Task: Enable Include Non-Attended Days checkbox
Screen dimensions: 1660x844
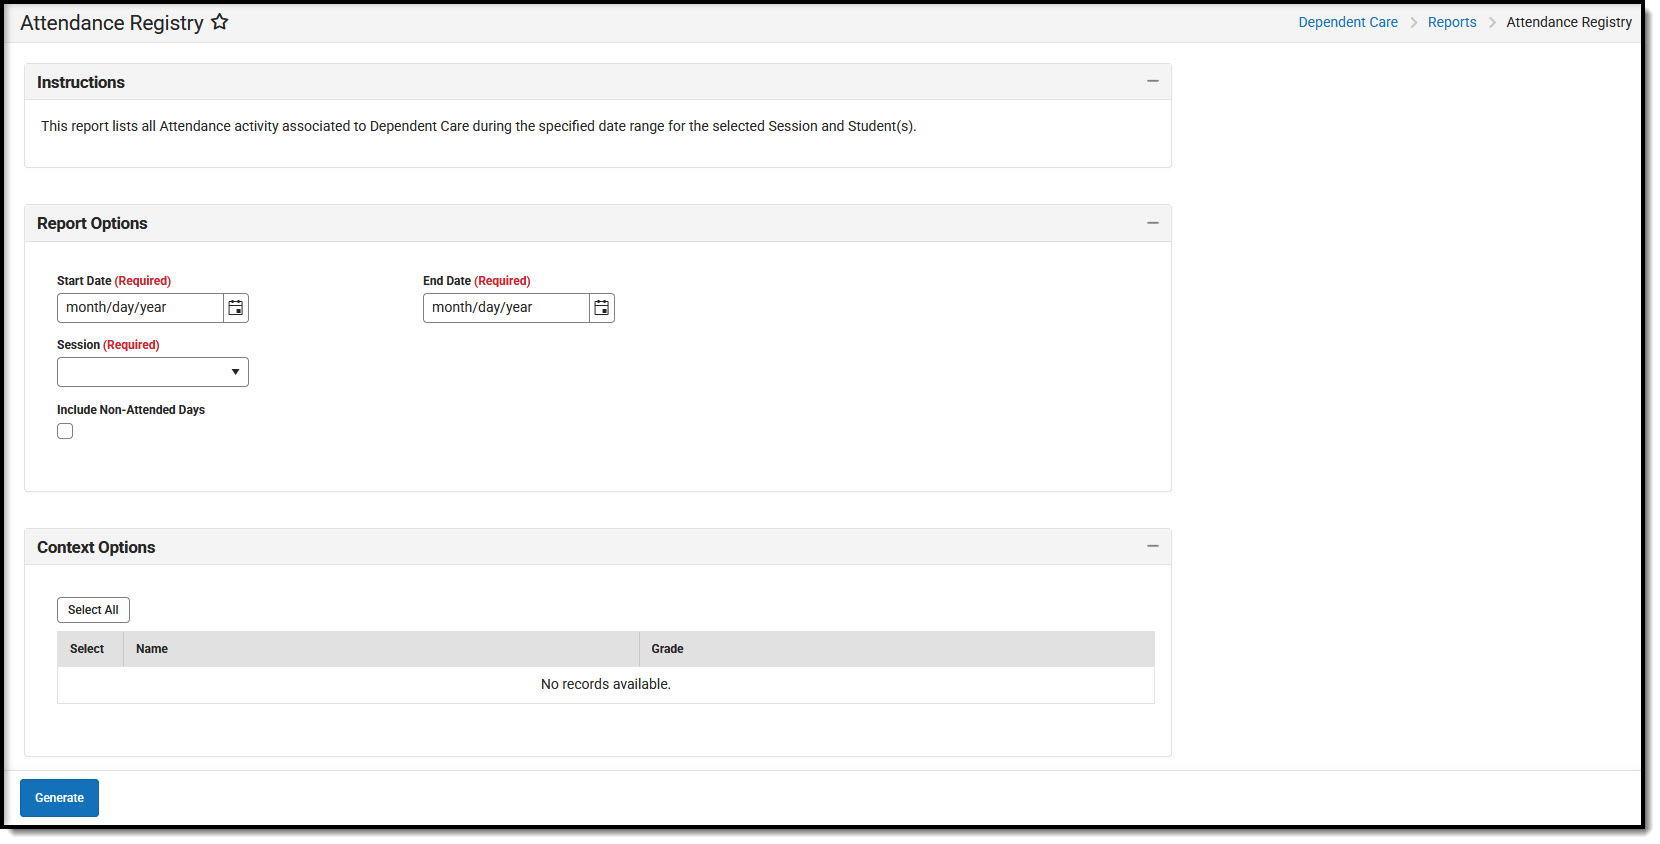Action: (x=65, y=431)
